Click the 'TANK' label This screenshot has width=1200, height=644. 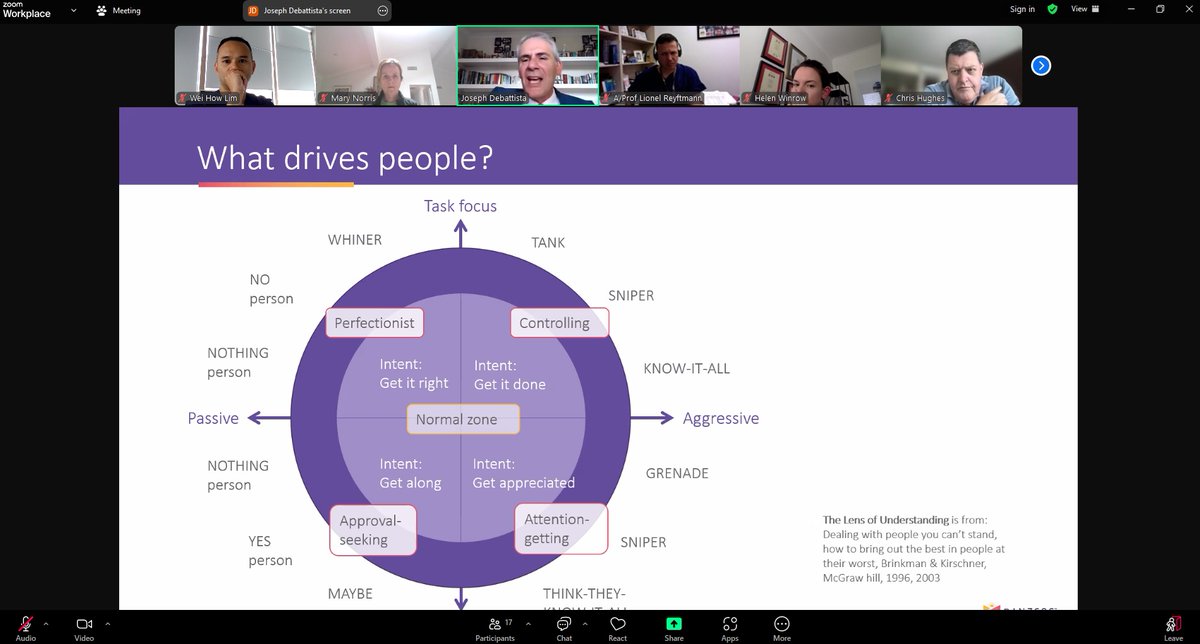(548, 242)
